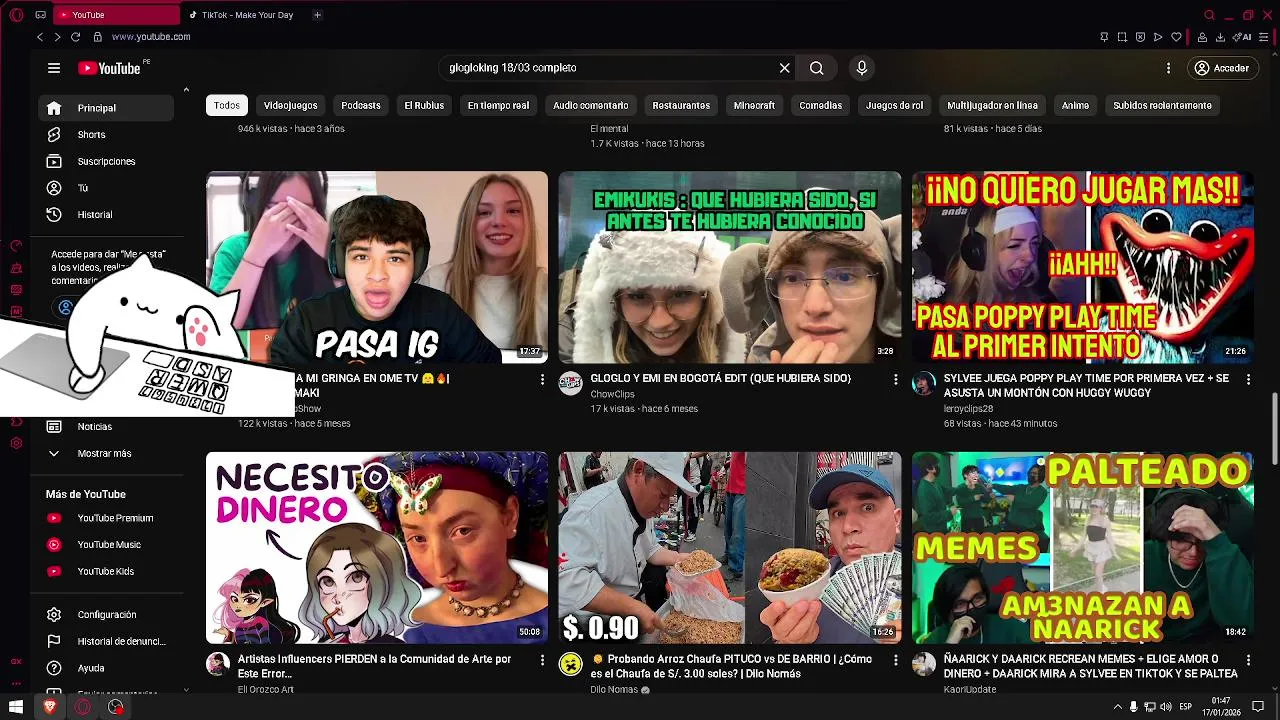
Task: Go back in browser history
Action: 40,37
